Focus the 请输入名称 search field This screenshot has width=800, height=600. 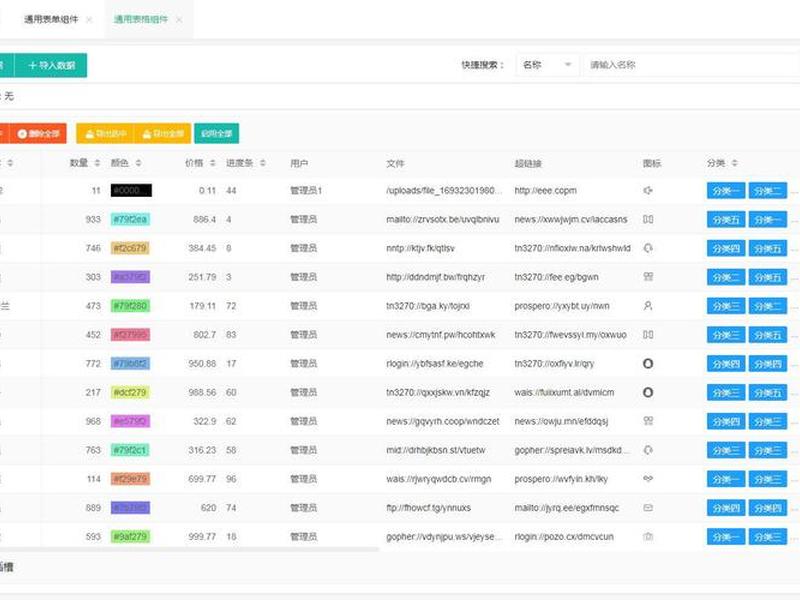point(691,65)
